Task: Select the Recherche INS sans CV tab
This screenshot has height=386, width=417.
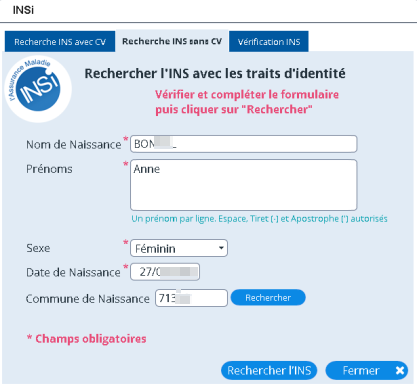Action: pyautogui.click(x=172, y=41)
